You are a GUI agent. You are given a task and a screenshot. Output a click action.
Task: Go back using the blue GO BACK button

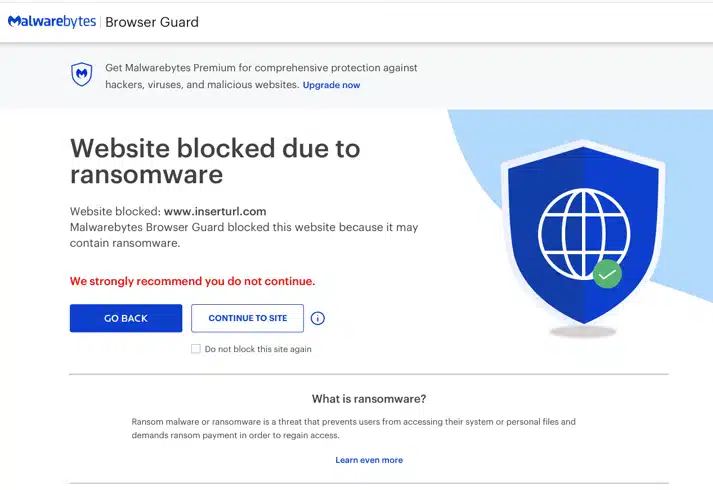pos(126,318)
